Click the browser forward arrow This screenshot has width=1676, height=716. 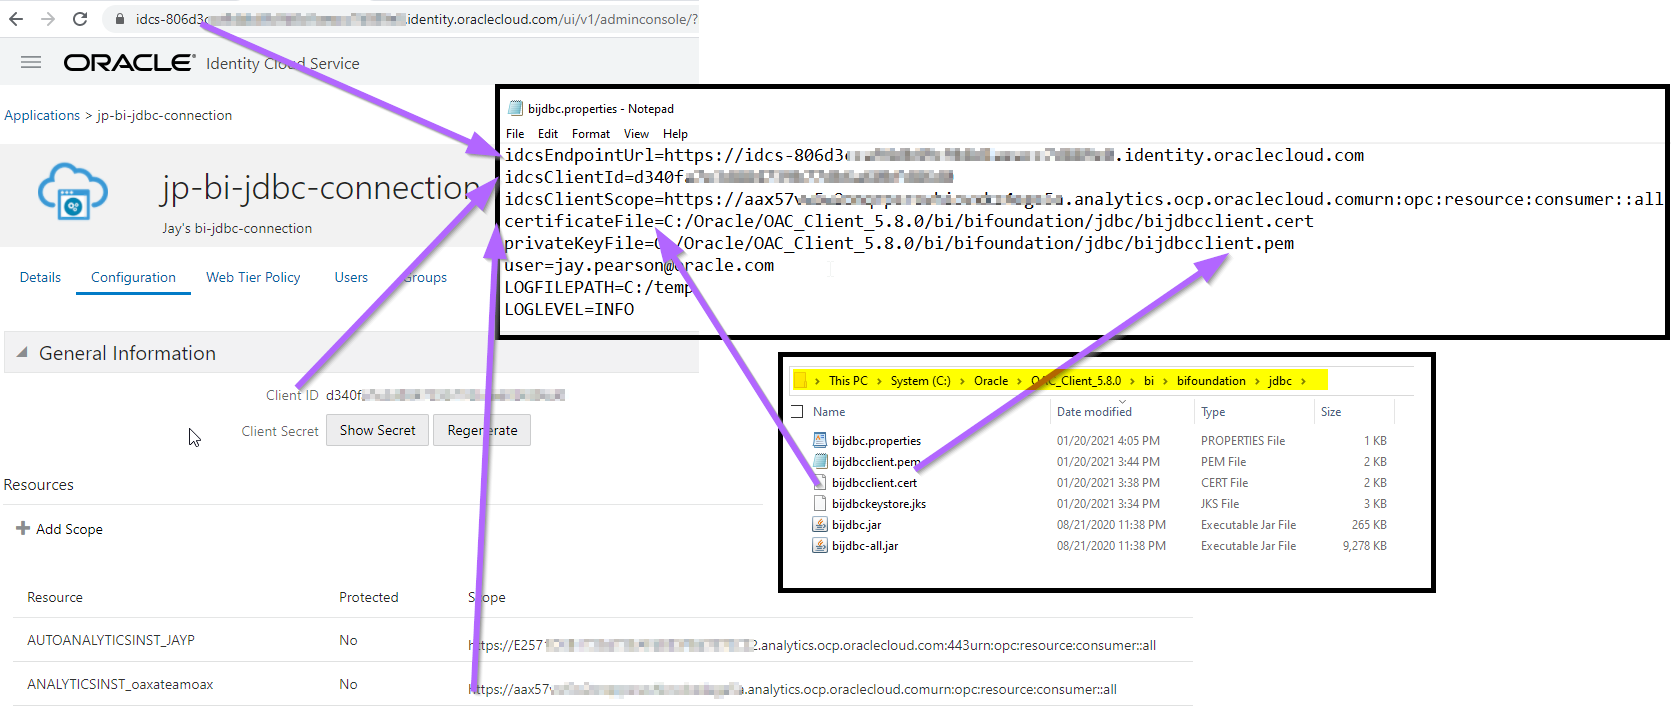click(x=48, y=19)
